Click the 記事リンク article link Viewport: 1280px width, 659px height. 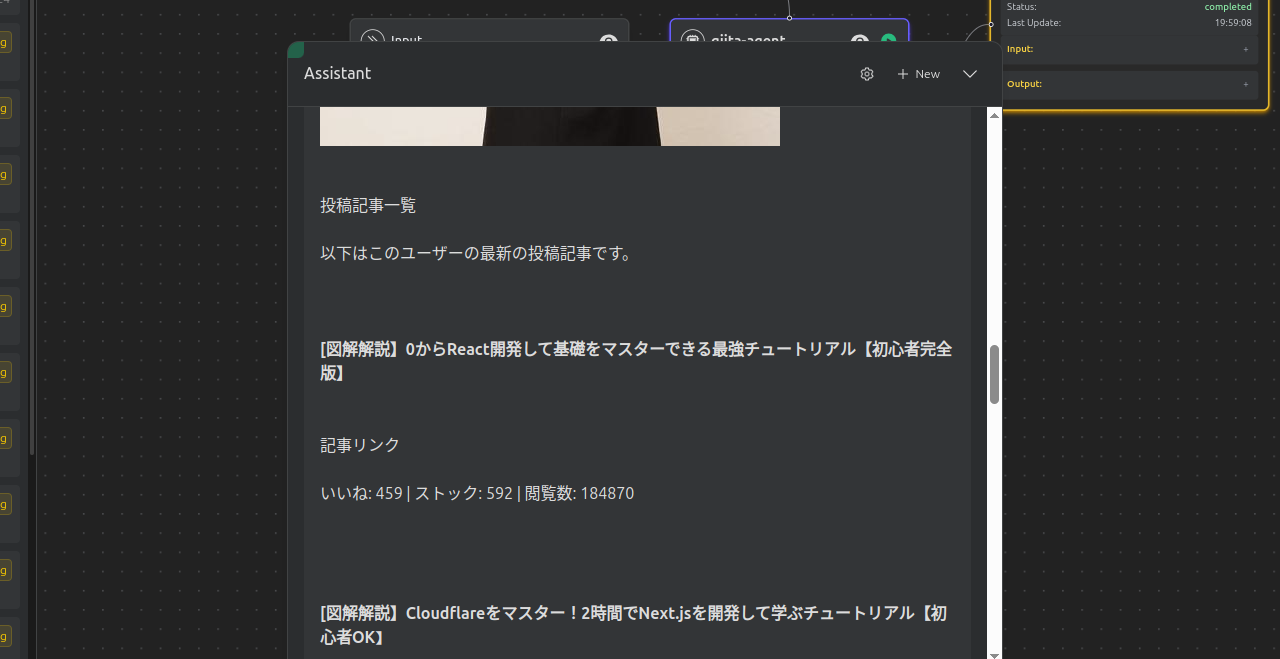[360, 444]
